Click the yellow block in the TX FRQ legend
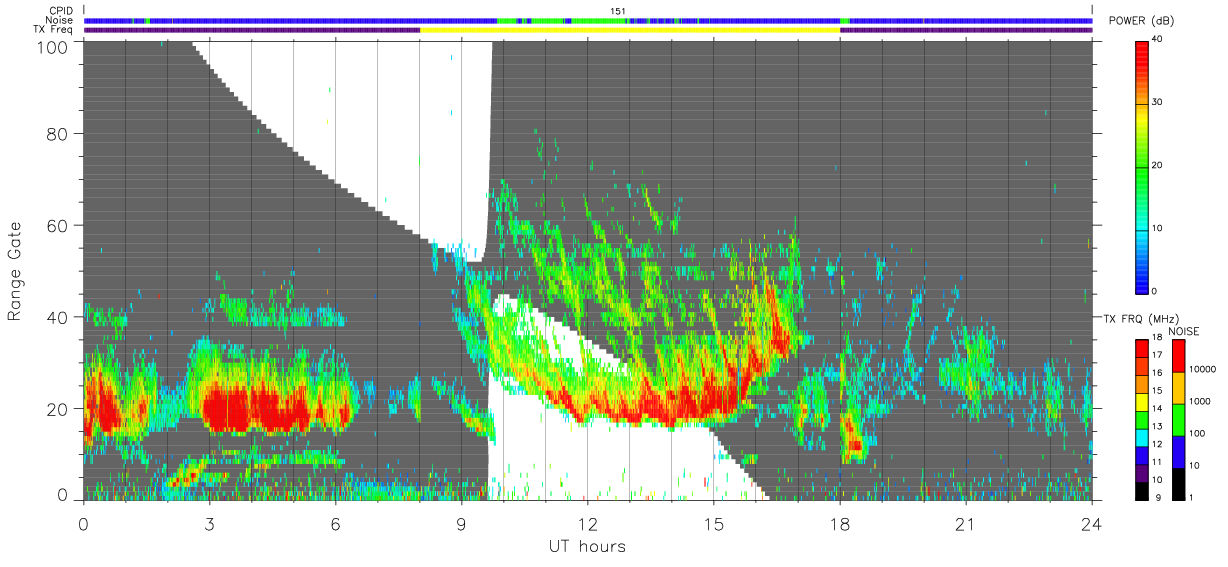 tap(1142, 401)
